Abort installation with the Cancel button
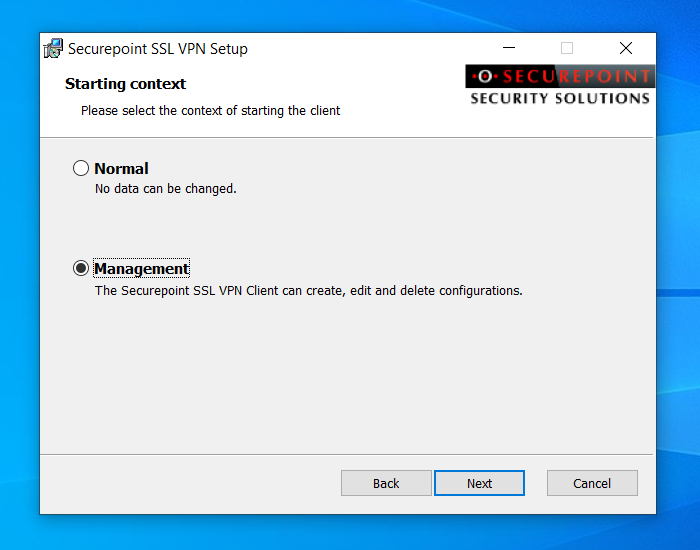The width and height of the screenshot is (700, 550). 592,483
